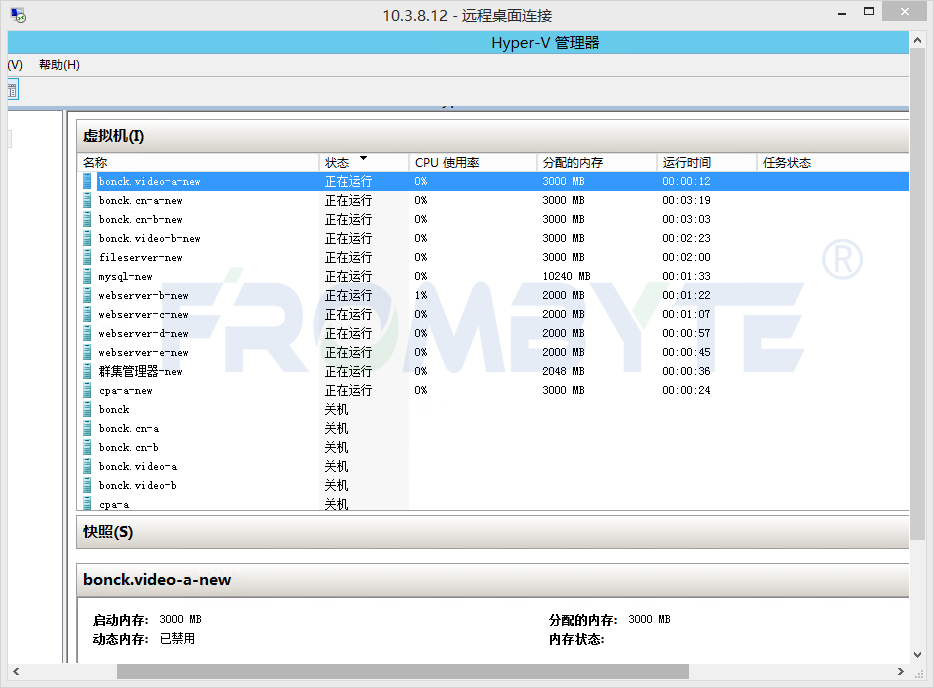
Task: Click the VM icon beside bonck.video-b-new
Action: pyautogui.click(x=88, y=238)
